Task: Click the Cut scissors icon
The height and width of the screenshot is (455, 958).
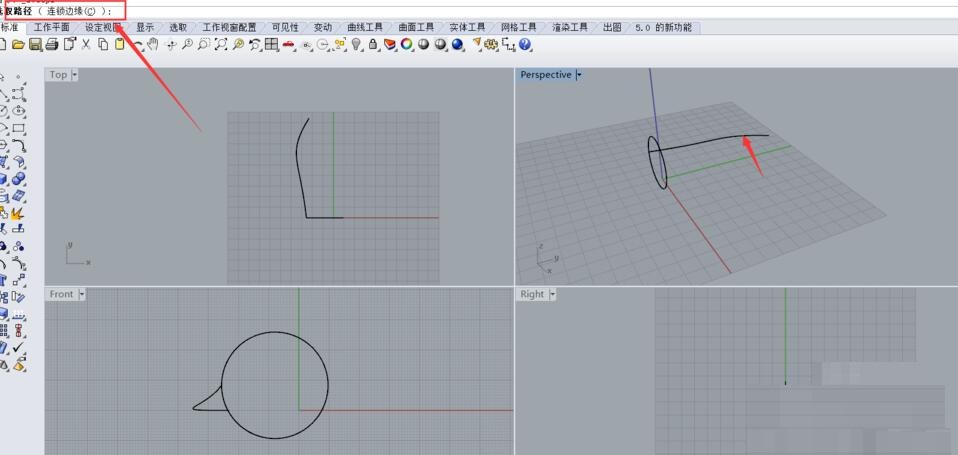Action: [x=86, y=45]
